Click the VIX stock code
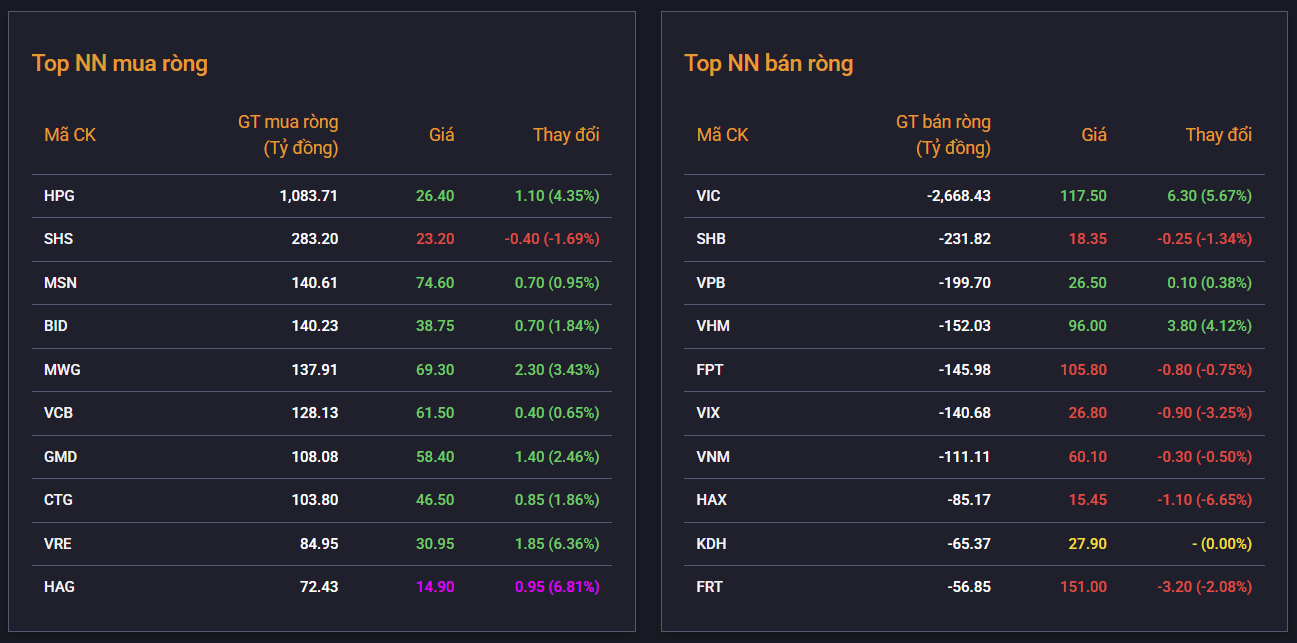This screenshot has width=1297, height=643. (x=708, y=412)
